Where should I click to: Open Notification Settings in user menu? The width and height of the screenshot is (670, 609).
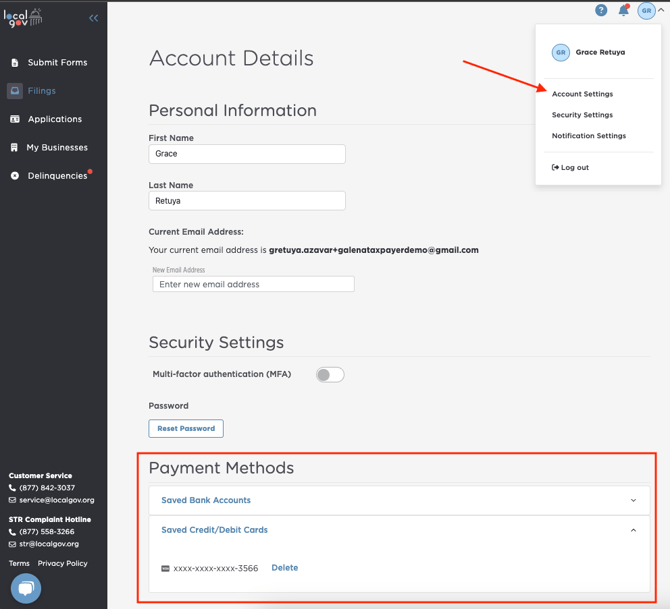(589, 136)
